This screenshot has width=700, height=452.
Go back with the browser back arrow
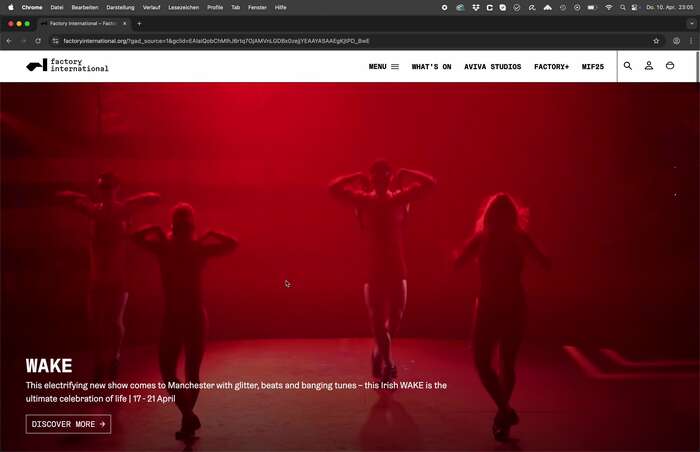pyautogui.click(x=9, y=41)
